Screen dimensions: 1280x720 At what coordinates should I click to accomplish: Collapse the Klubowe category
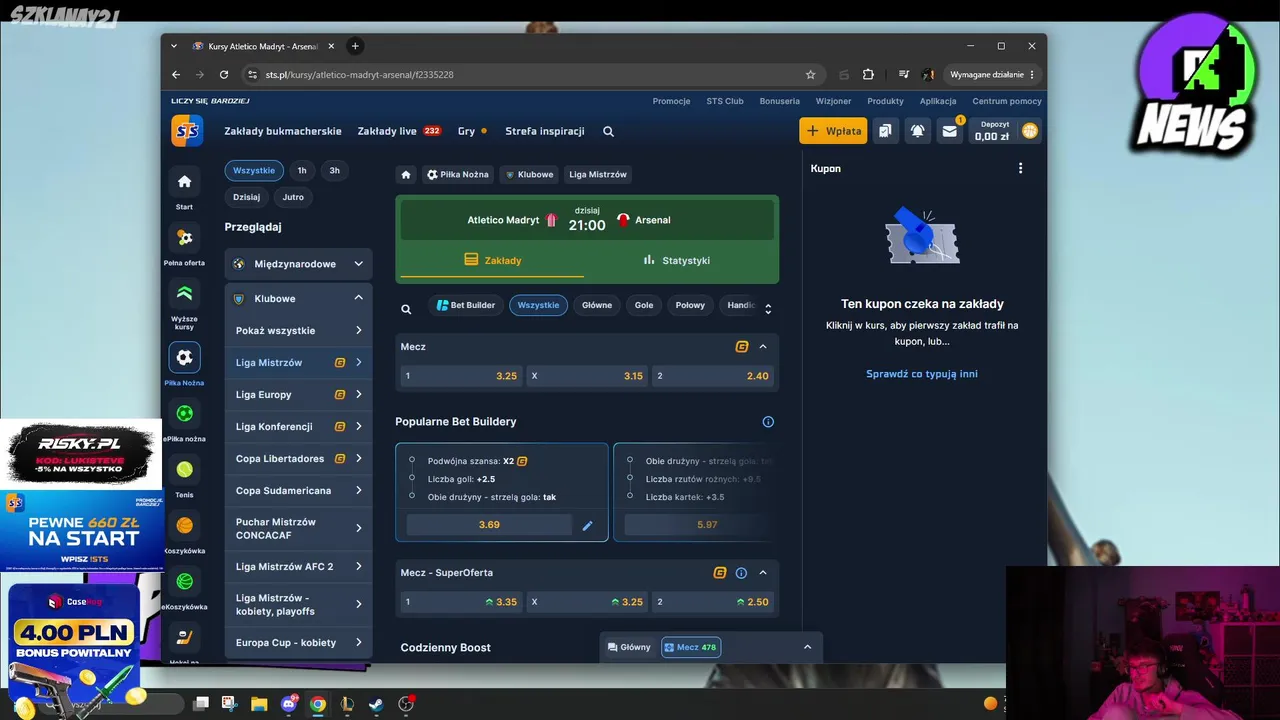pos(298,298)
